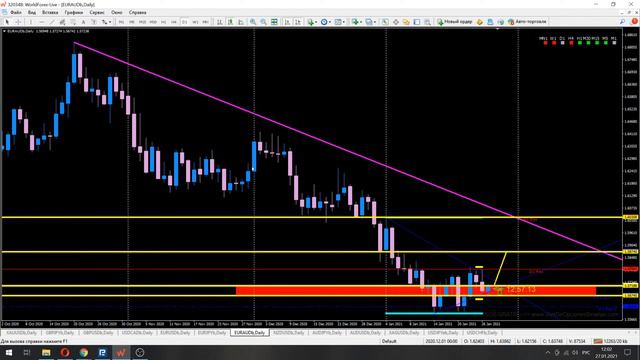Screen dimensions: 640x360
Task: Switch to the XAUUSDb,Daily chart tab
Action: tap(21, 333)
